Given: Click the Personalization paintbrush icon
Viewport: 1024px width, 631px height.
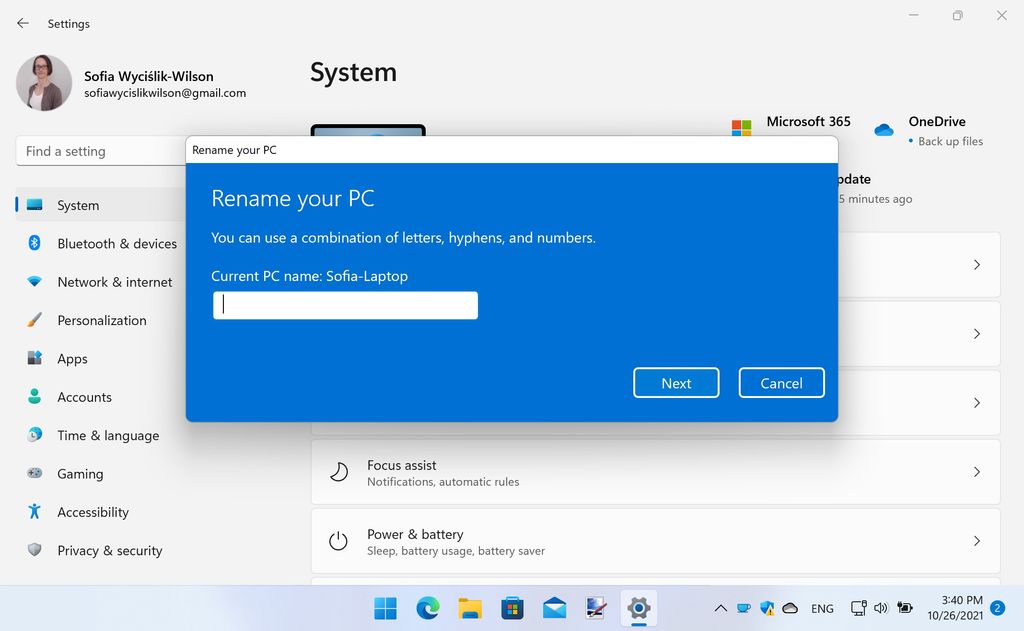Looking at the screenshot, I should pos(35,320).
